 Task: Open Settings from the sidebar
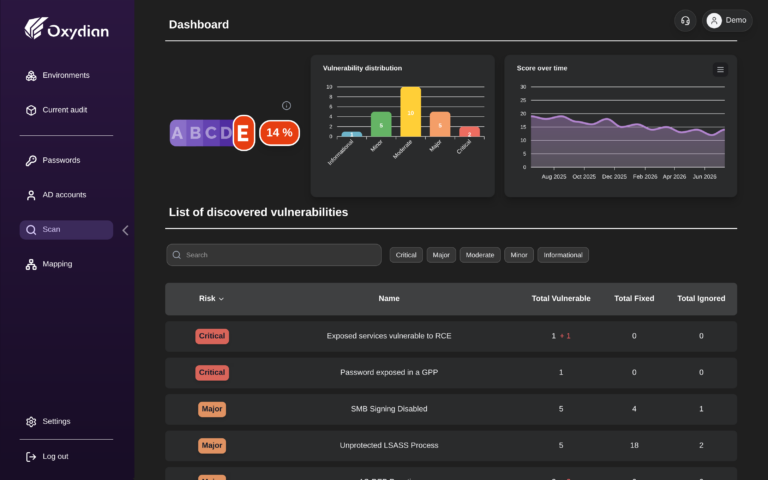click(66, 421)
